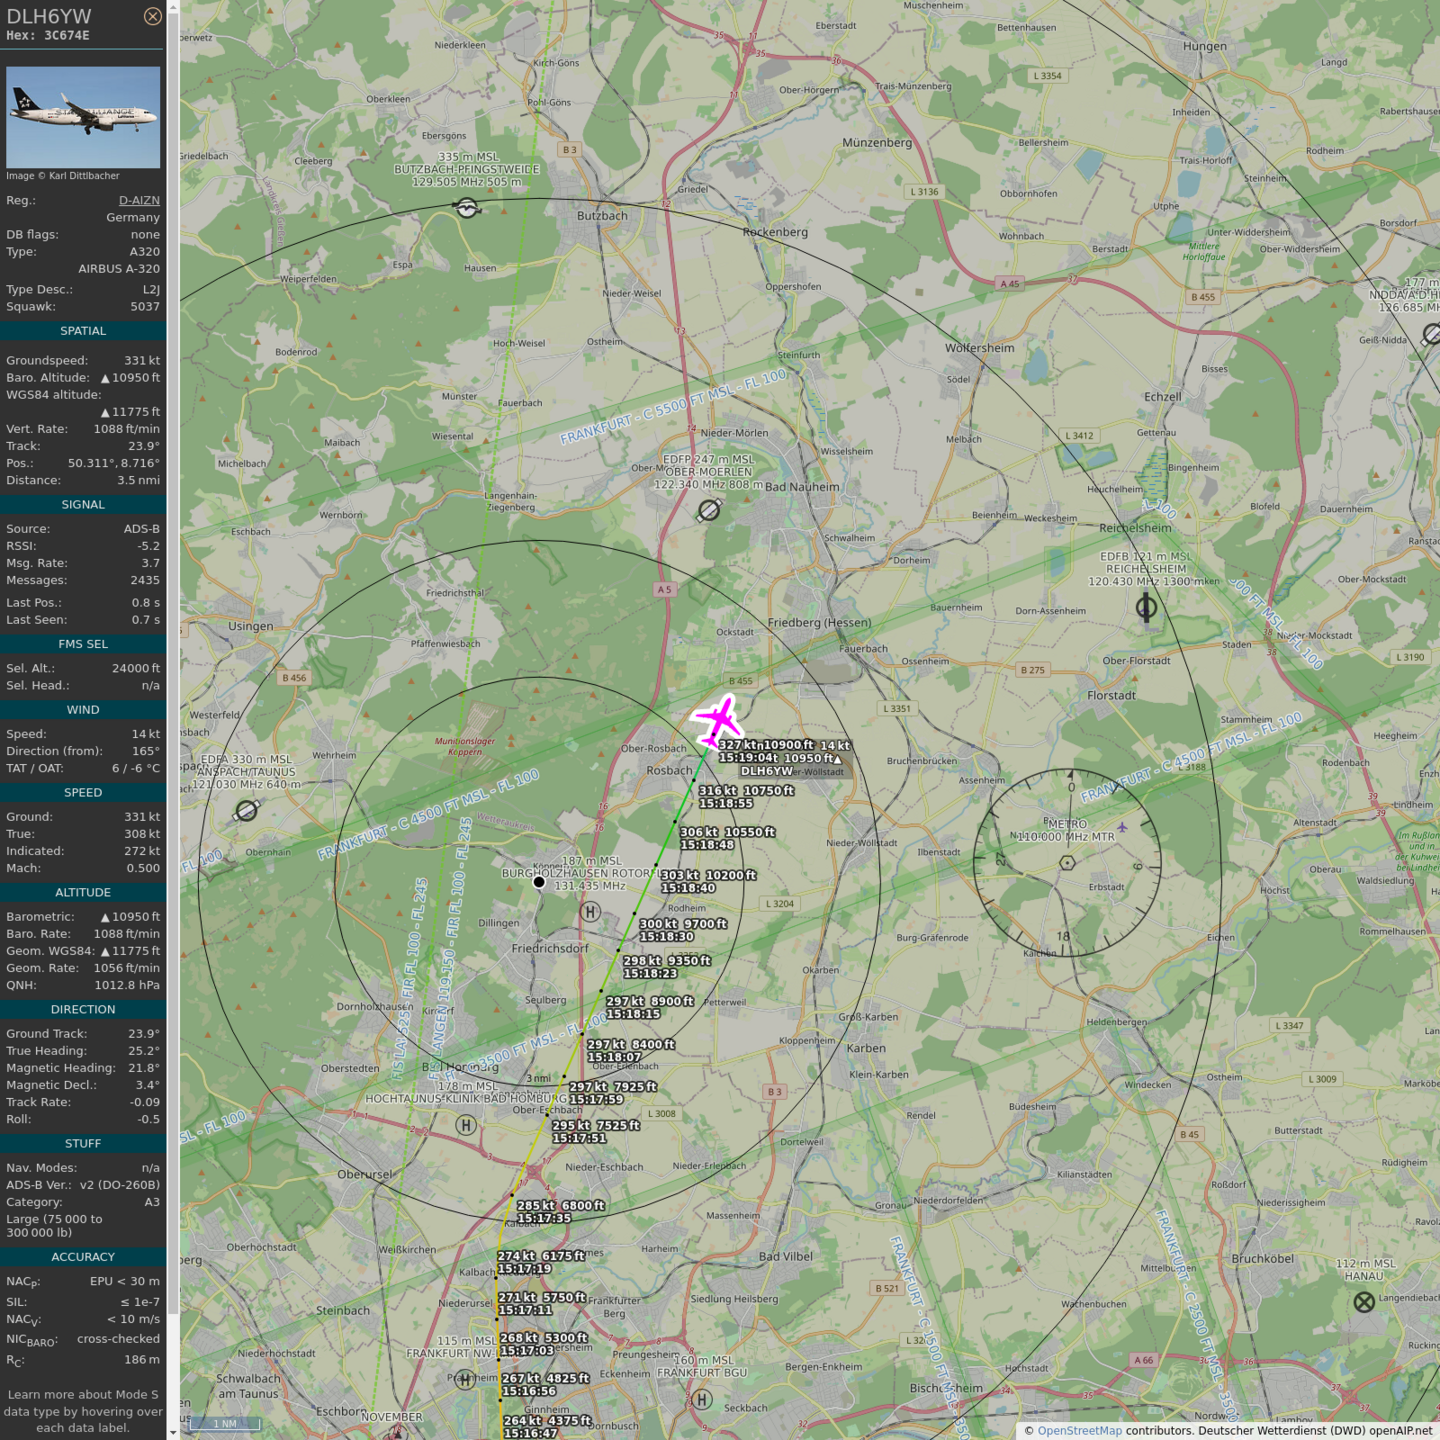Select the Hochtaunus-Klinik heliport H icon
Image resolution: width=1440 pixels, height=1440 pixels.
click(x=465, y=1125)
